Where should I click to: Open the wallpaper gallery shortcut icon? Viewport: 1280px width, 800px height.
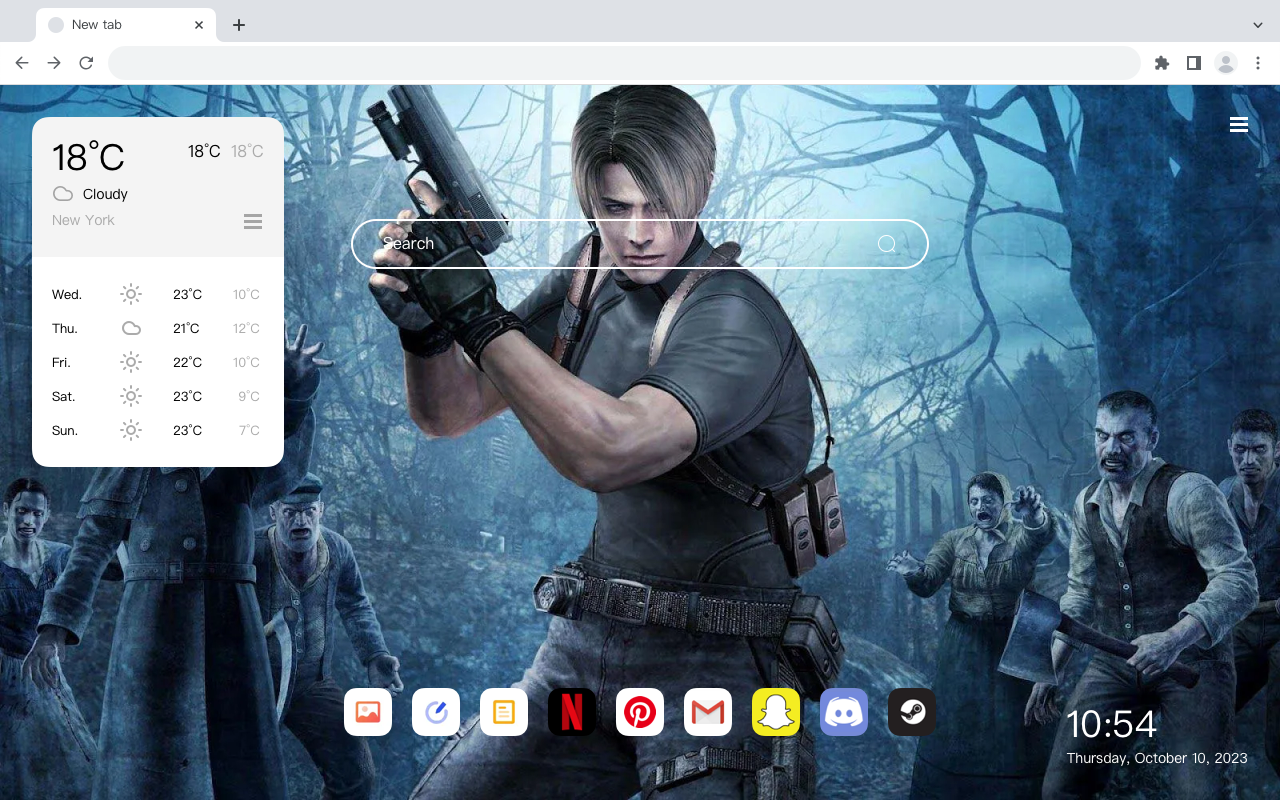[368, 712]
